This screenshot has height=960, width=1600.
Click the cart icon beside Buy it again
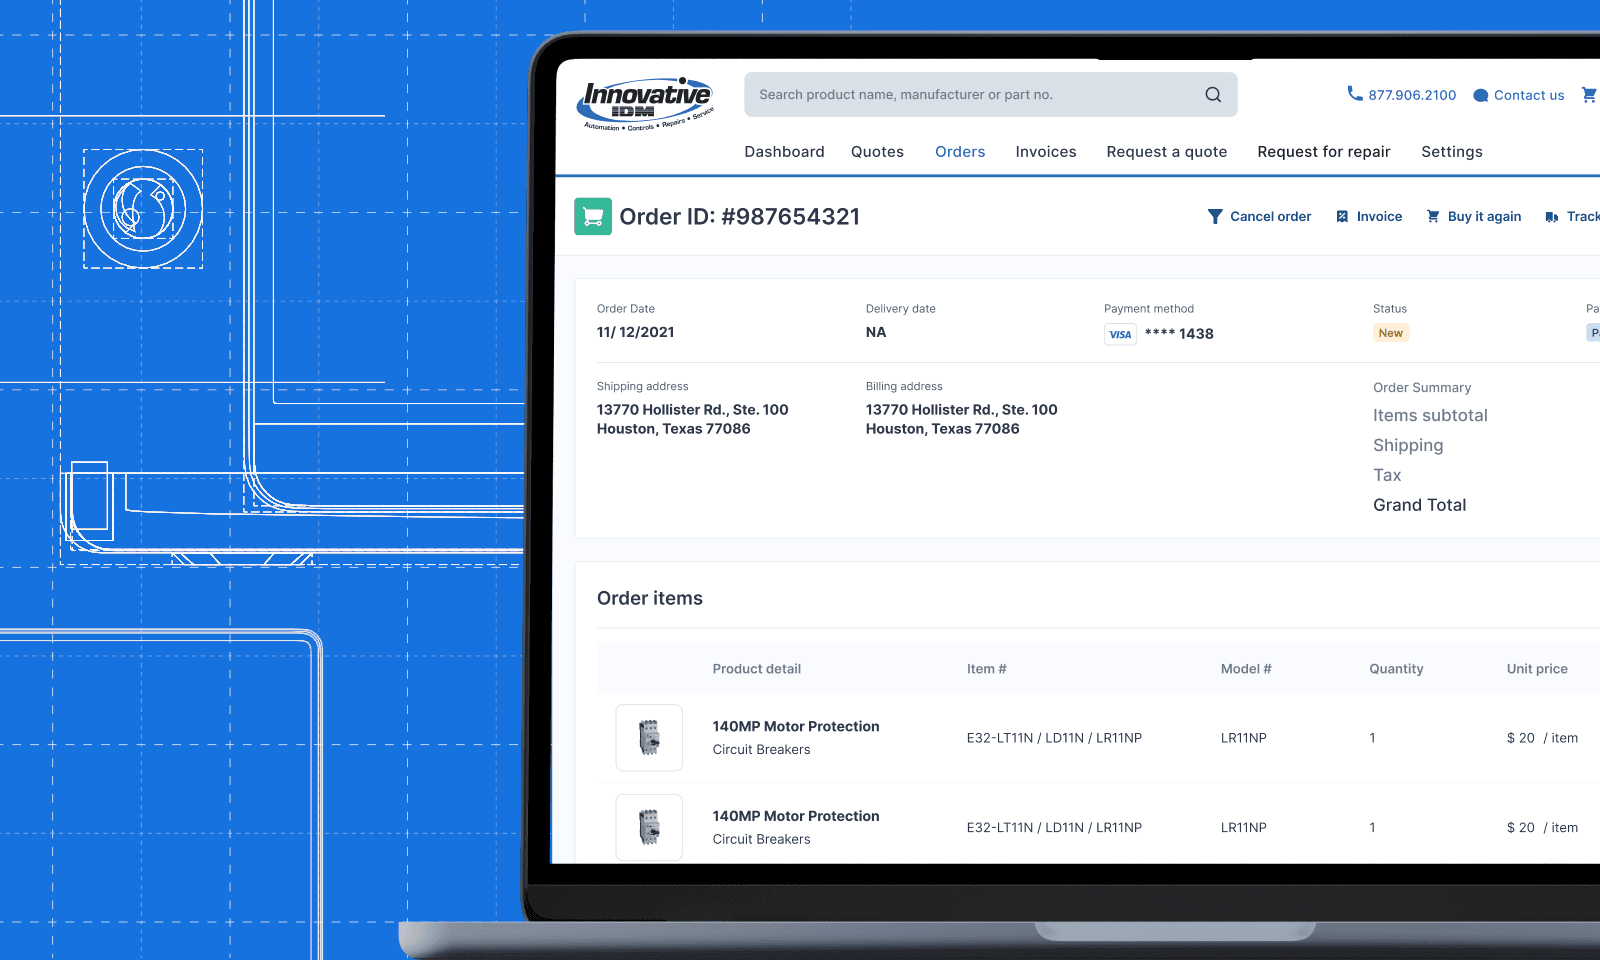1433,216
